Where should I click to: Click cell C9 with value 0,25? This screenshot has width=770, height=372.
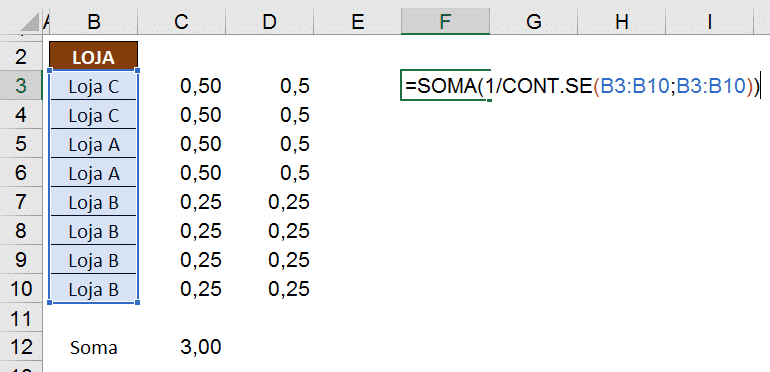point(182,260)
